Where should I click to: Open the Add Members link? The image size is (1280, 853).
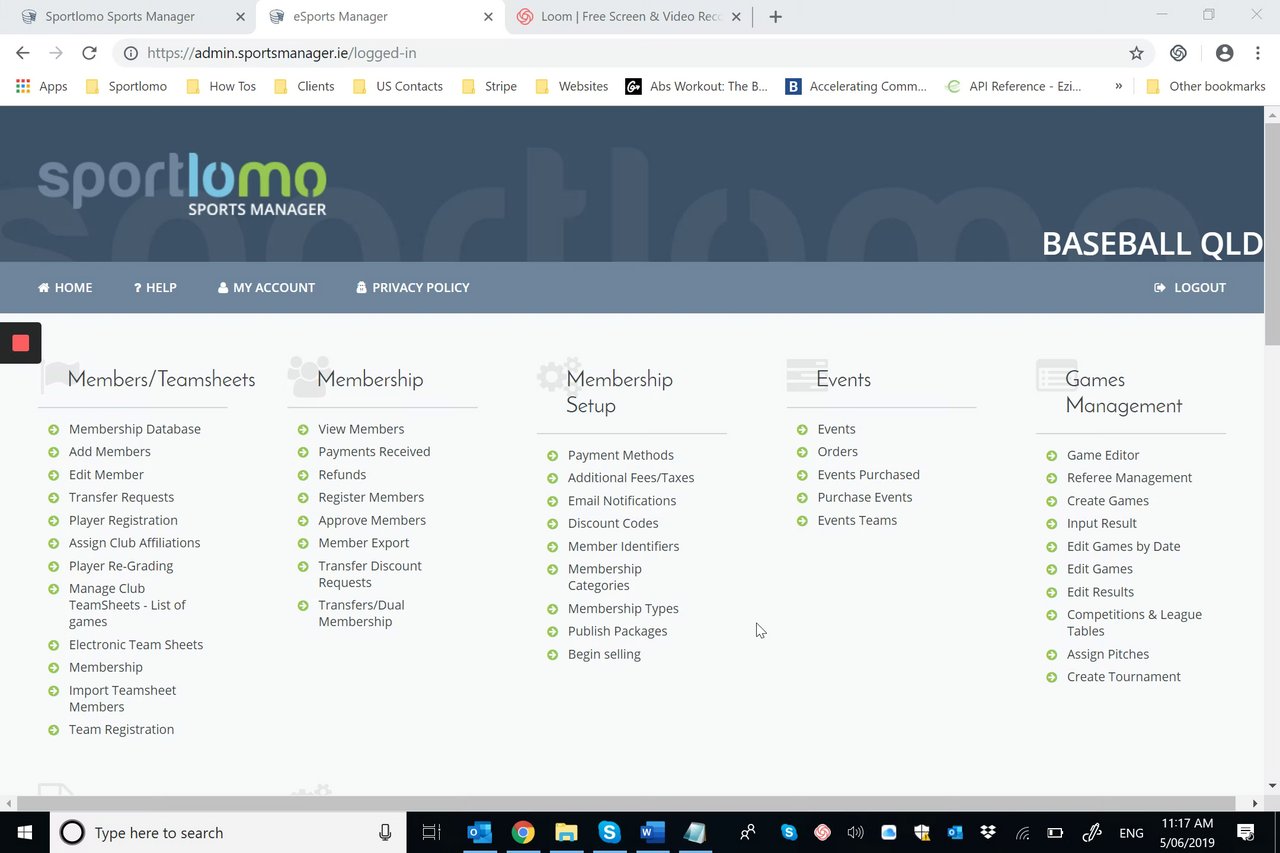point(109,452)
